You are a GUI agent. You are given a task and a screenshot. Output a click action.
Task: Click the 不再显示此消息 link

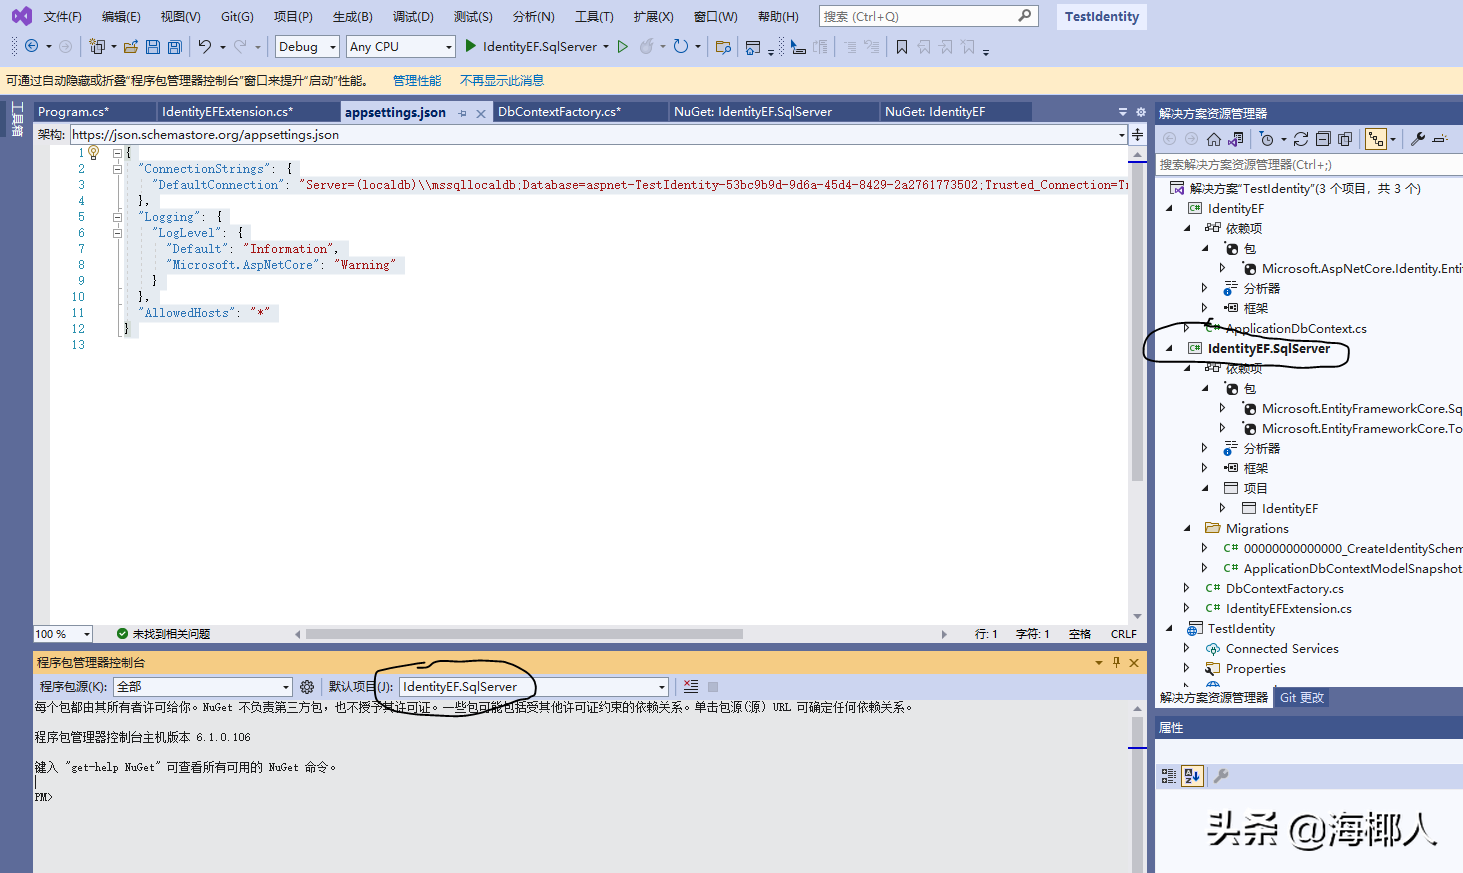pyautogui.click(x=502, y=81)
